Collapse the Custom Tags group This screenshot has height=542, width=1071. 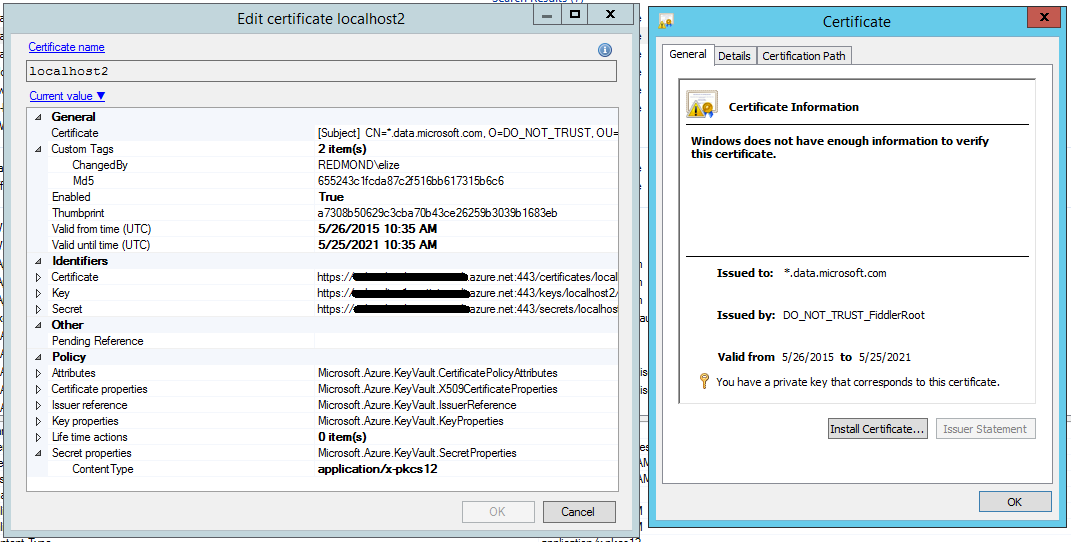tap(38, 149)
